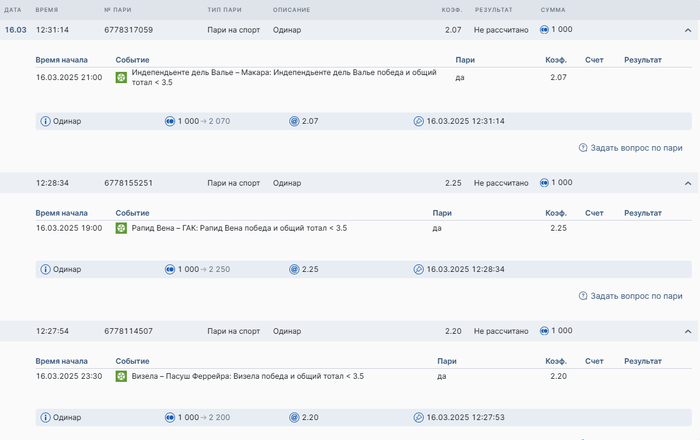
Task: Click the Визела победа и общий тотал event text
Action: 247,376
